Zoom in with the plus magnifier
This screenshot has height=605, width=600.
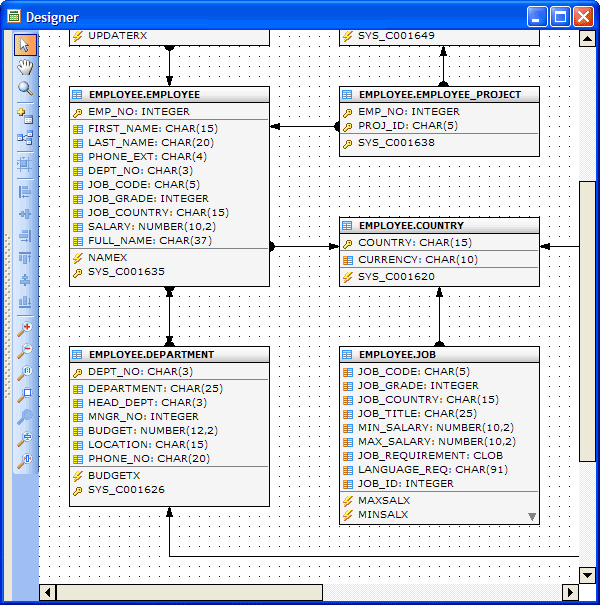click(25, 329)
